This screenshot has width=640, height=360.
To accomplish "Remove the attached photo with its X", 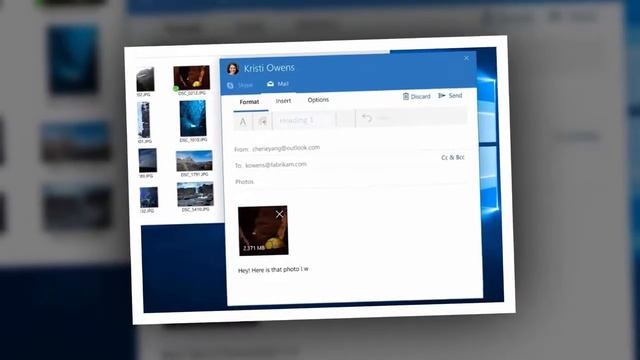I will [279, 214].
